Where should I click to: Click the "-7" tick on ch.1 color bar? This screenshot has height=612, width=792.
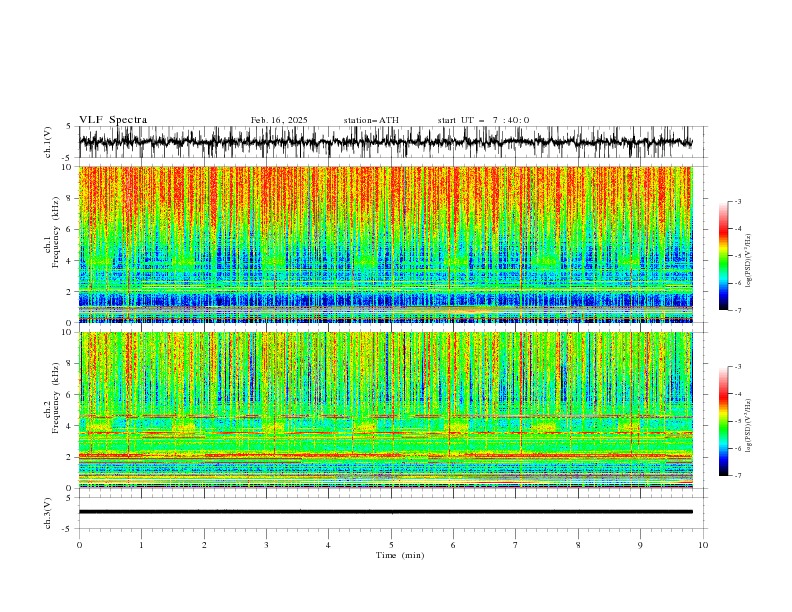pos(738,310)
